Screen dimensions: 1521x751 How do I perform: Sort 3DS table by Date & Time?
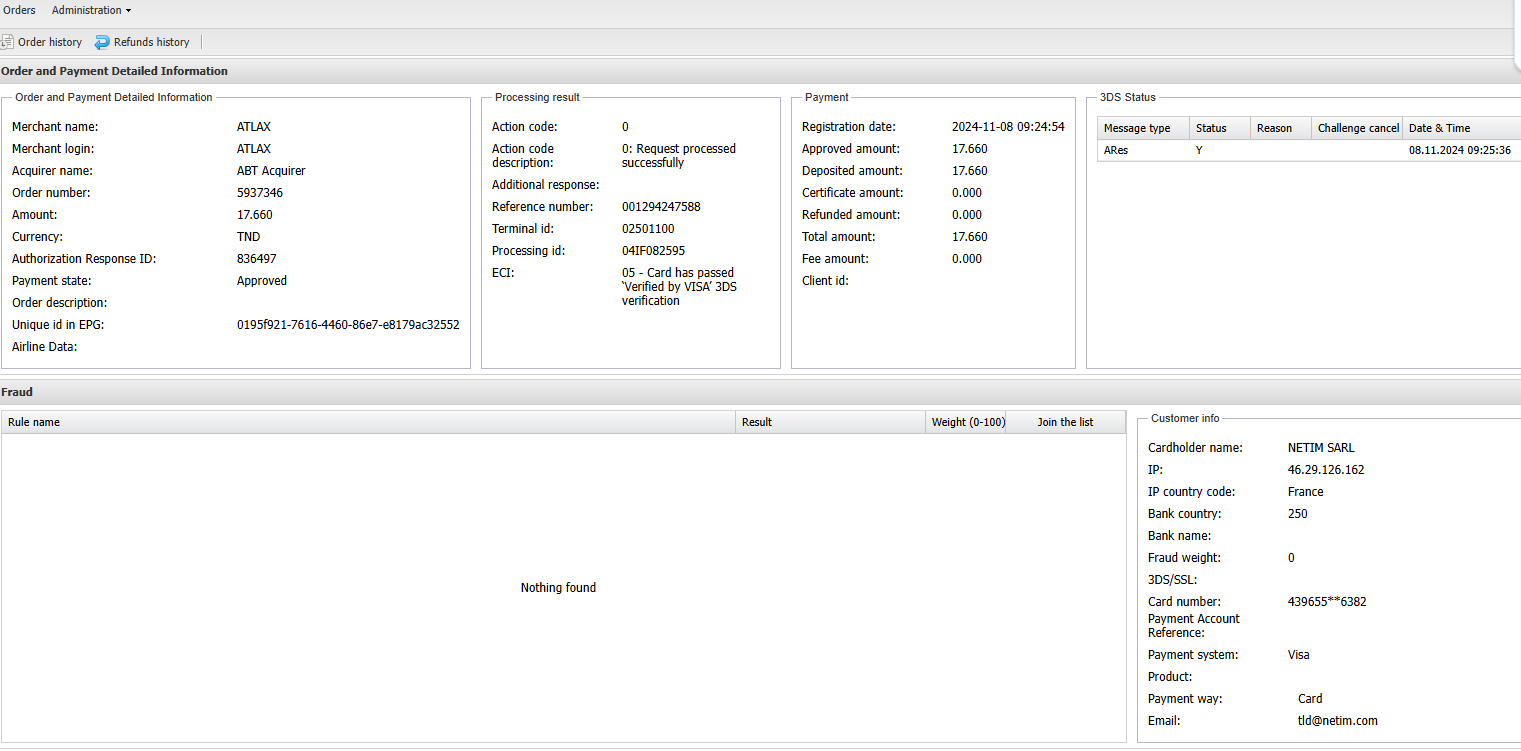click(x=1440, y=128)
